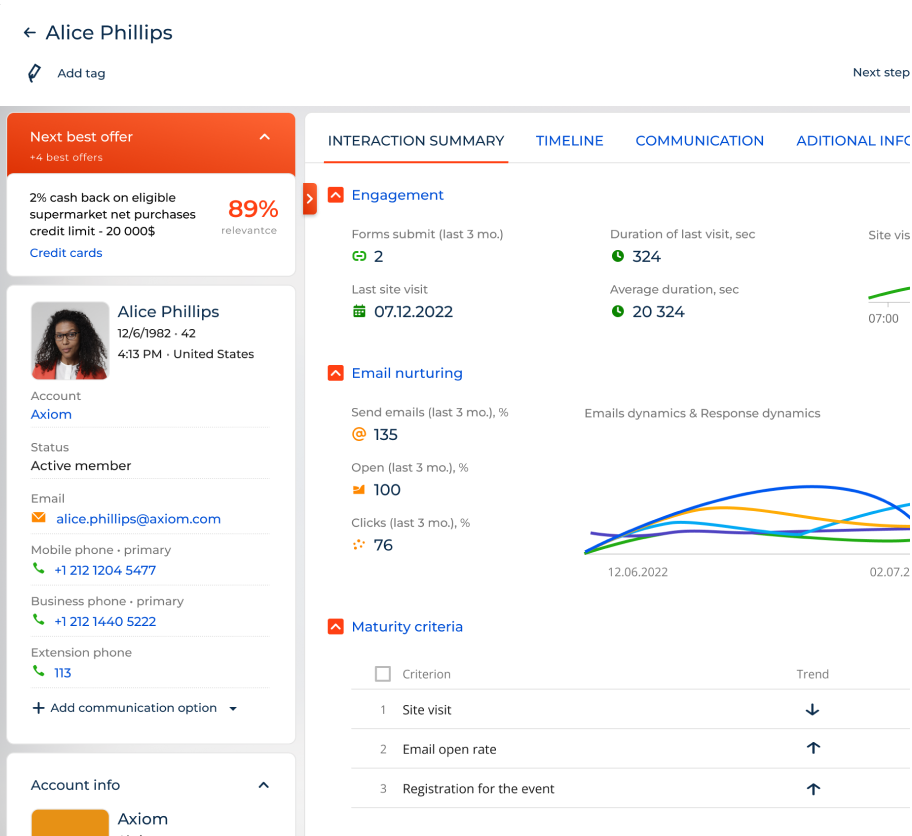Click the Axiom account link

coord(51,414)
